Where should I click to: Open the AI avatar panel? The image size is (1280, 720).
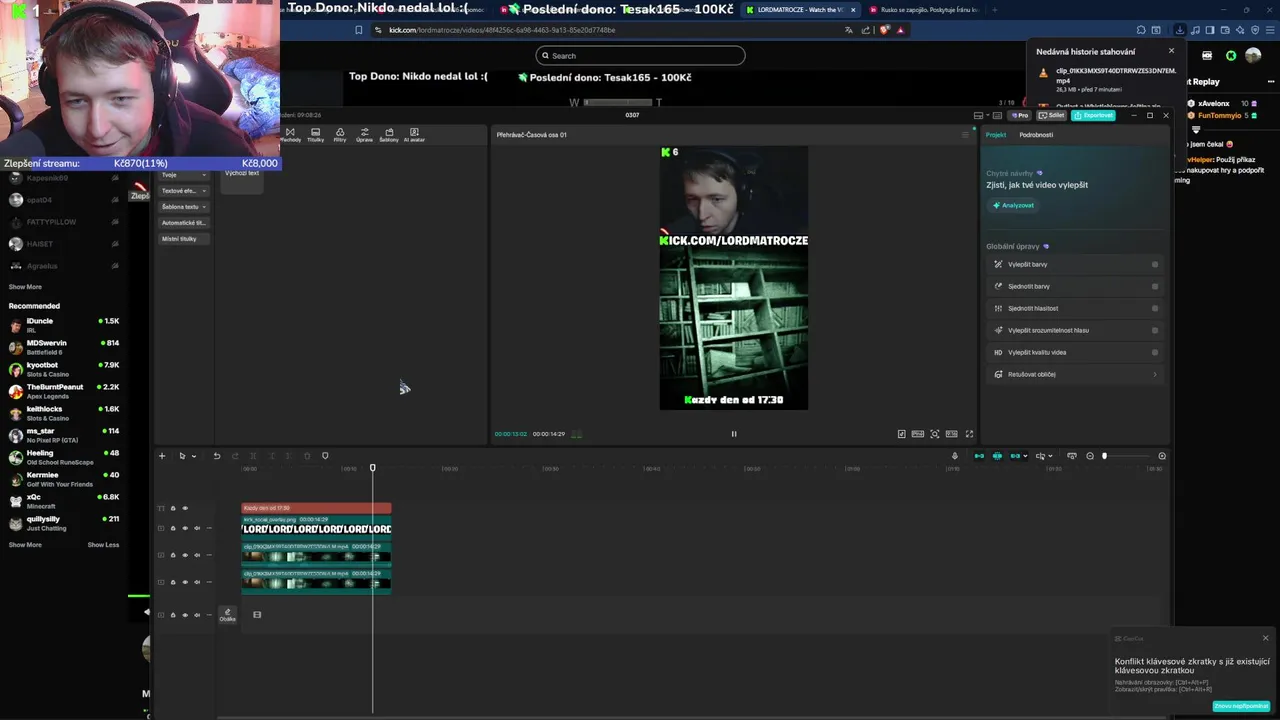(x=414, y=134)
